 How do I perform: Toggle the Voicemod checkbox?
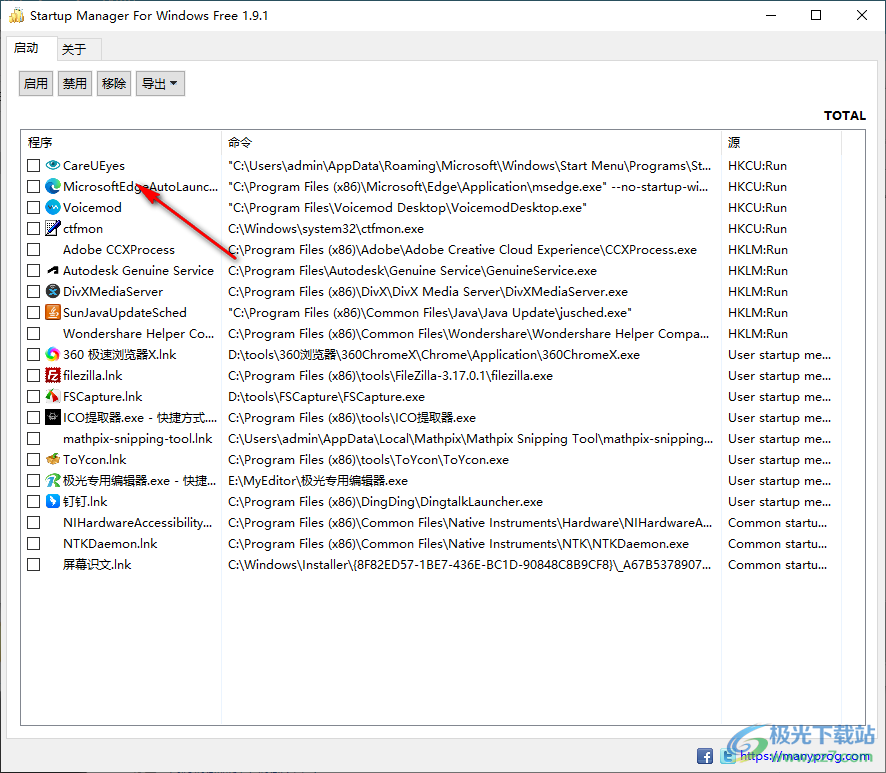click(x=33, y=207)
